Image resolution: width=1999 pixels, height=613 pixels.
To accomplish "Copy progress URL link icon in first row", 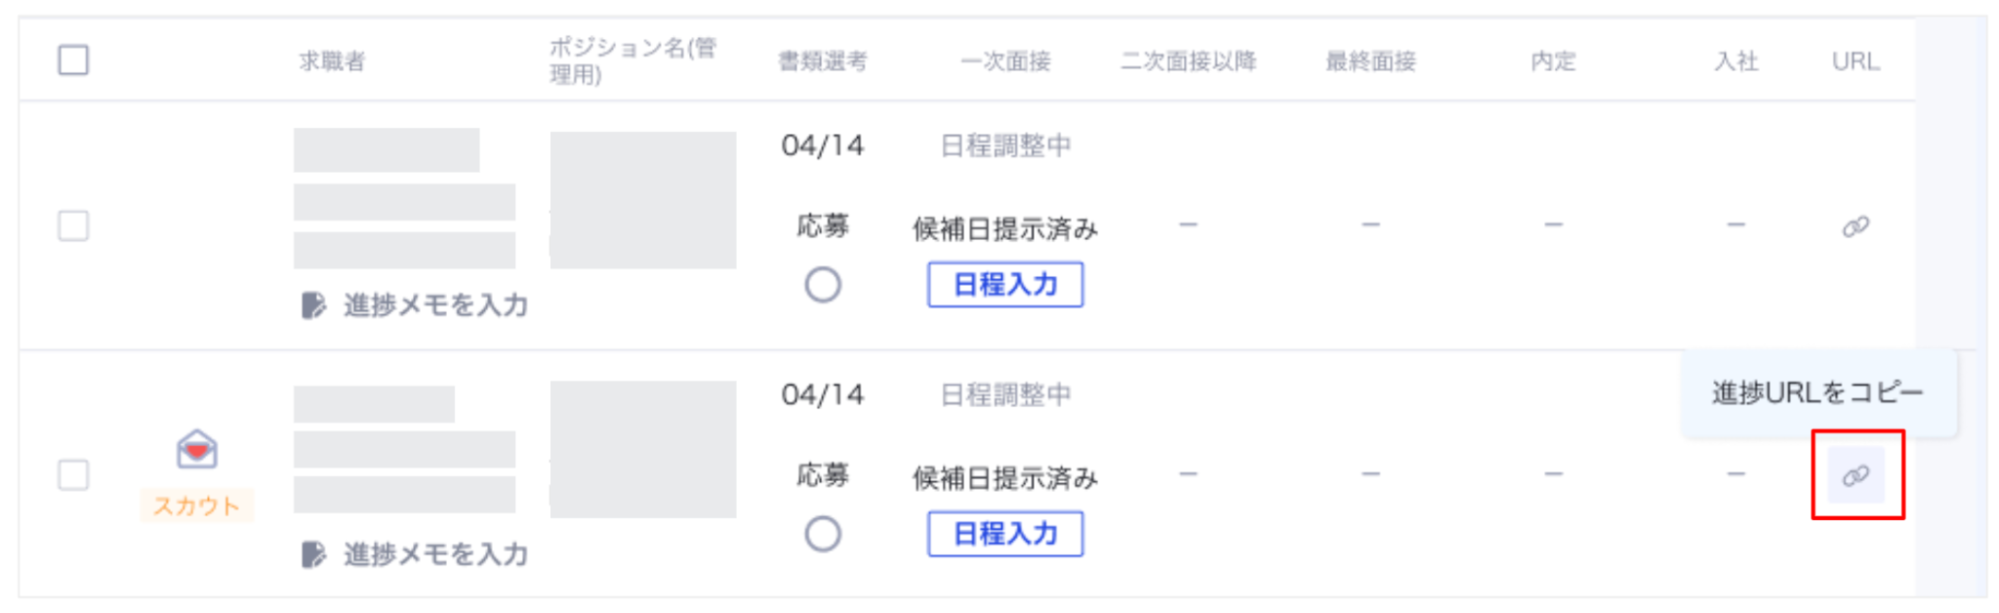I will 1855,227.
